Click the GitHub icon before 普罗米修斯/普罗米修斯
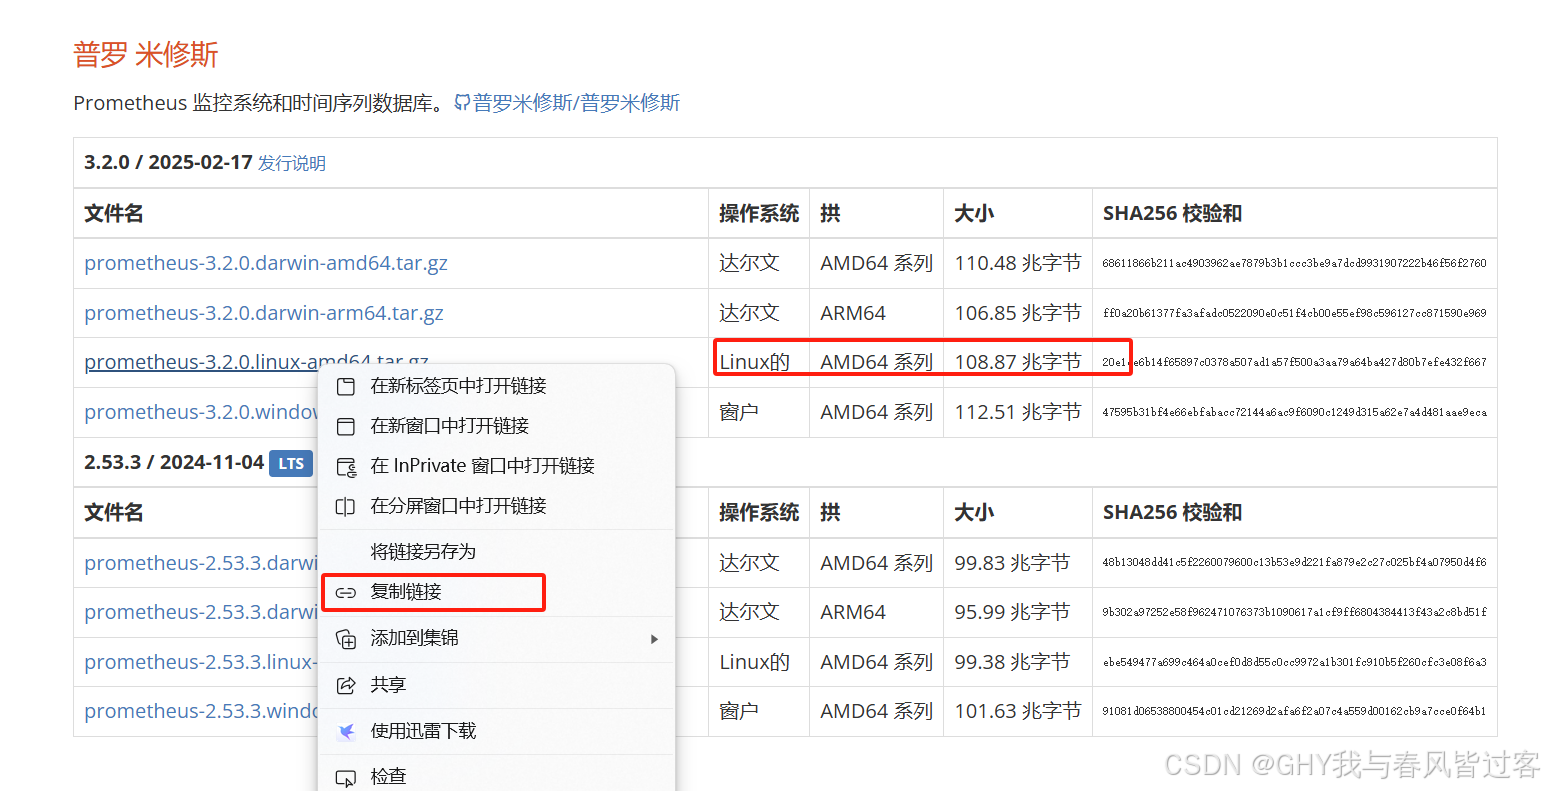The image size is (1545, 791). [462, 103]
